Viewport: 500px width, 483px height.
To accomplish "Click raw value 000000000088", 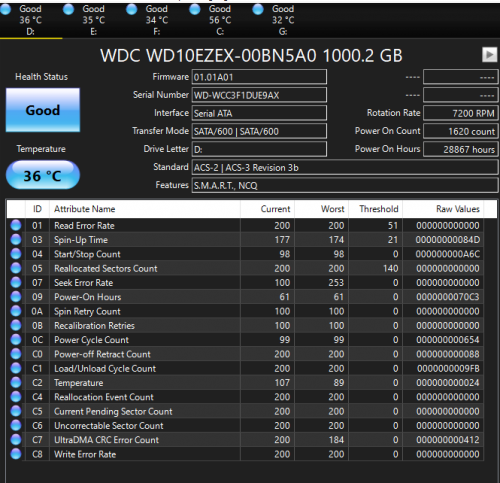I will click(448, 354).
